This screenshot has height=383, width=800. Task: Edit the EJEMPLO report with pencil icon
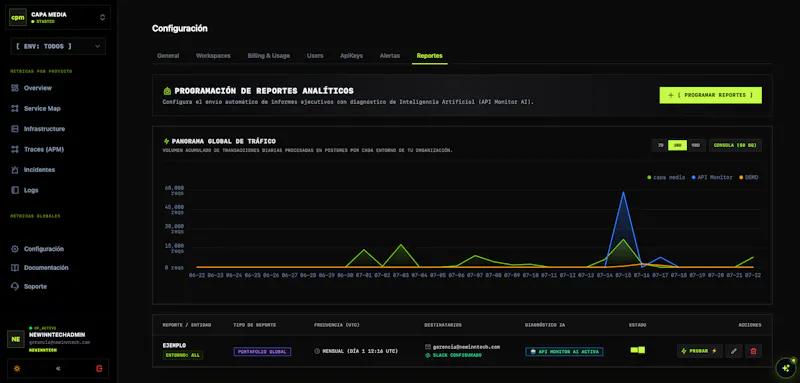click(x=734, y=351)
